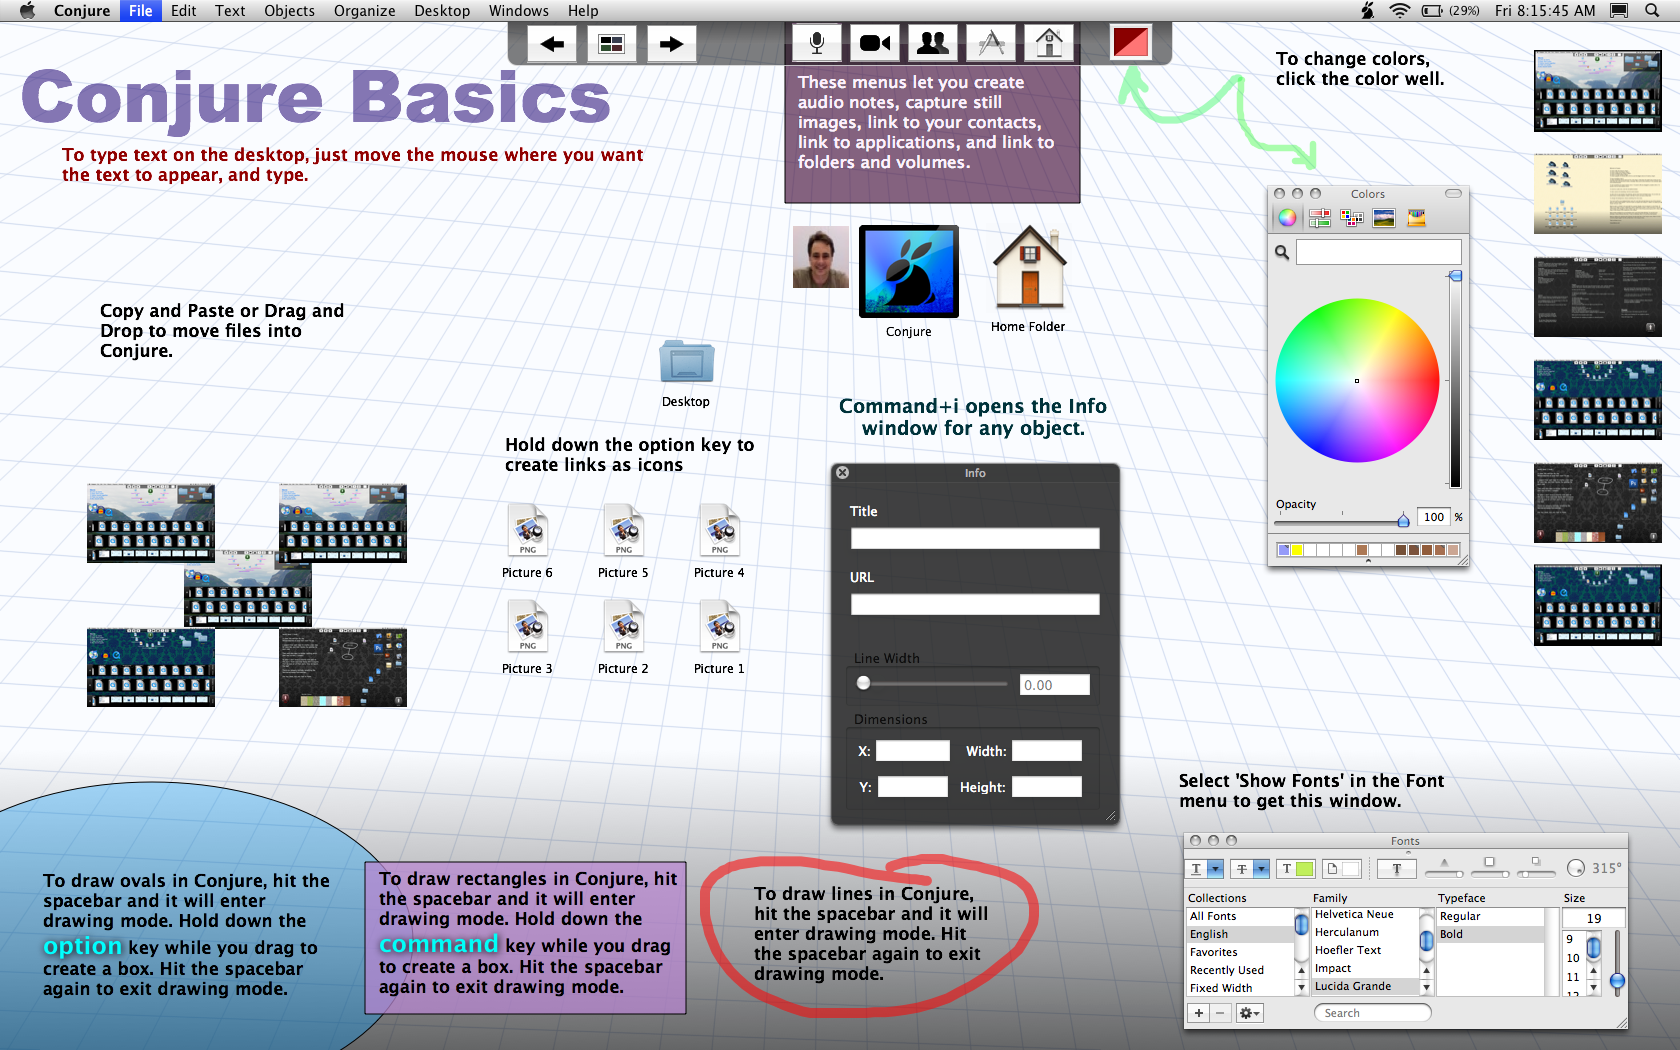The image size is (1680, 1050).
Task: Select the contact photo on the canvas
Action: (x=821, y=257)
